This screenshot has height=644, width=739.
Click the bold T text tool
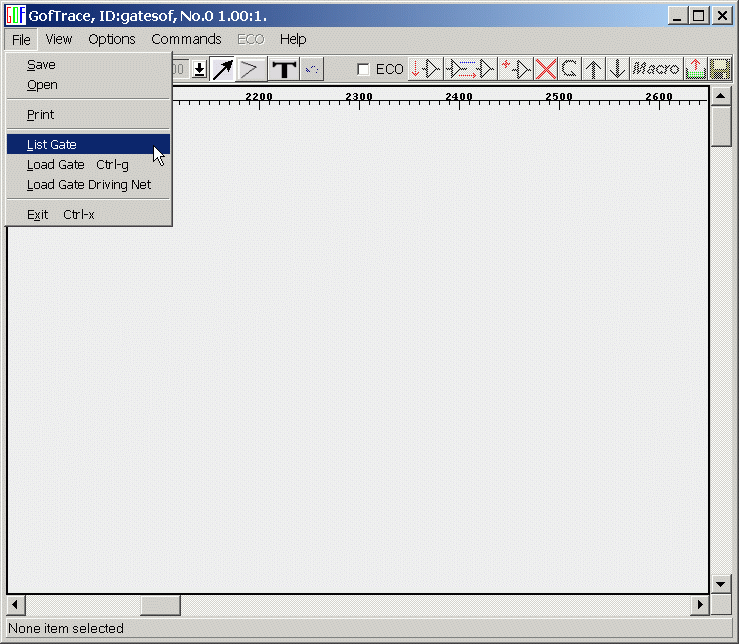point(284,69)
